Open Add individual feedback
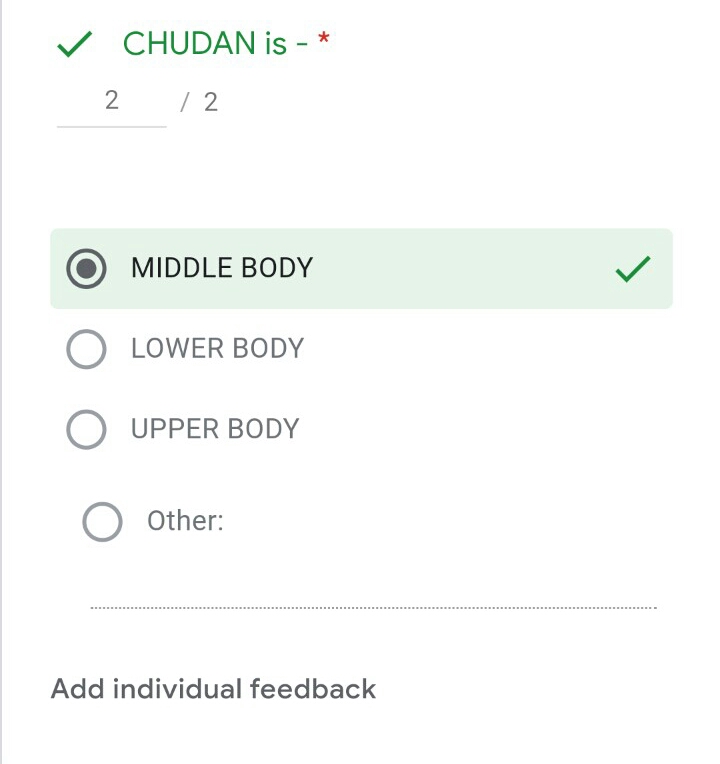Image resolution: width=720 pixels, height=764 pixels. (x=213, y=689)
